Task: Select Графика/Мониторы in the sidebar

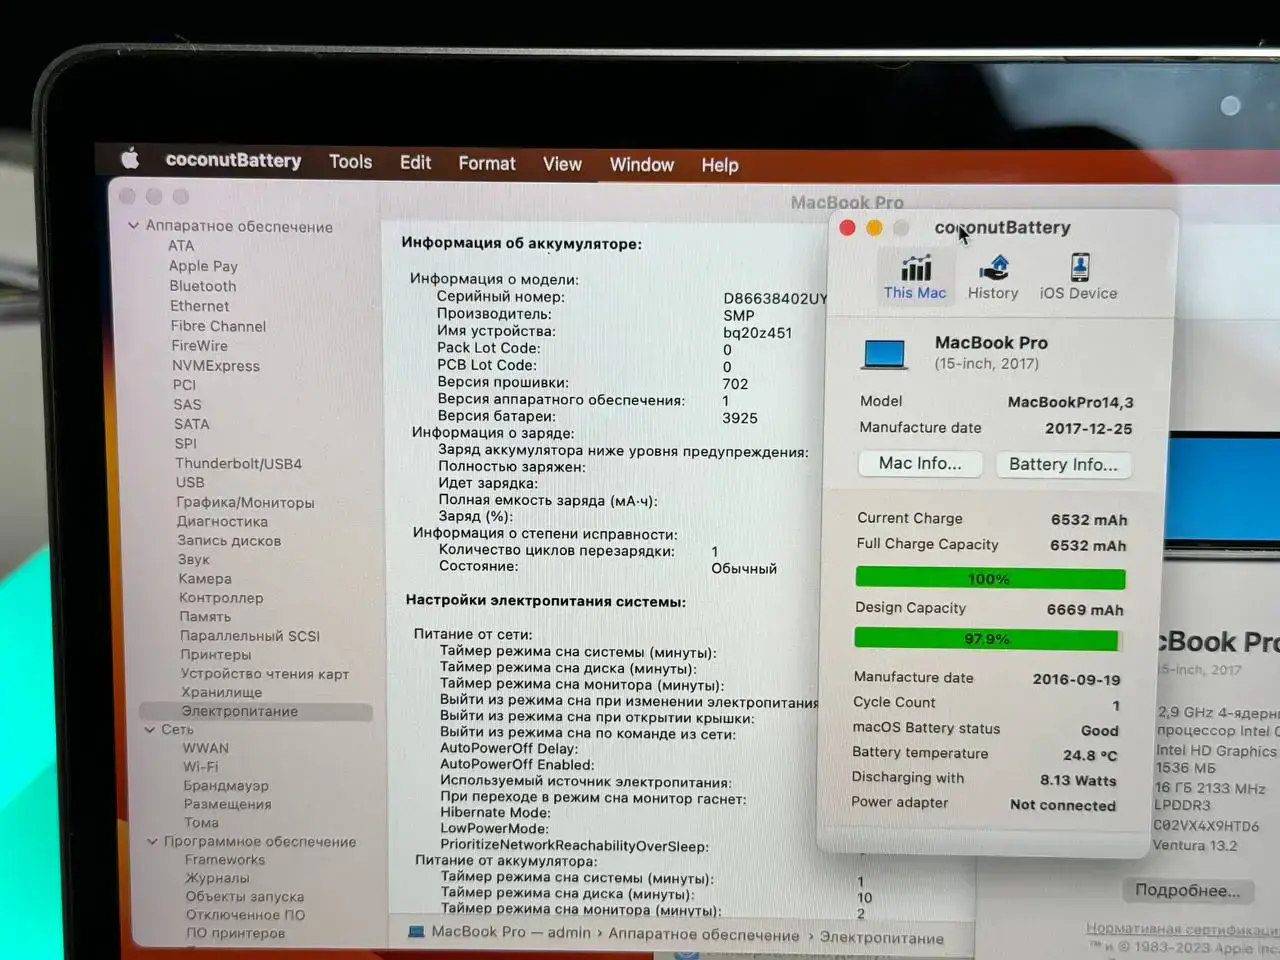Action: coord(245,502)
